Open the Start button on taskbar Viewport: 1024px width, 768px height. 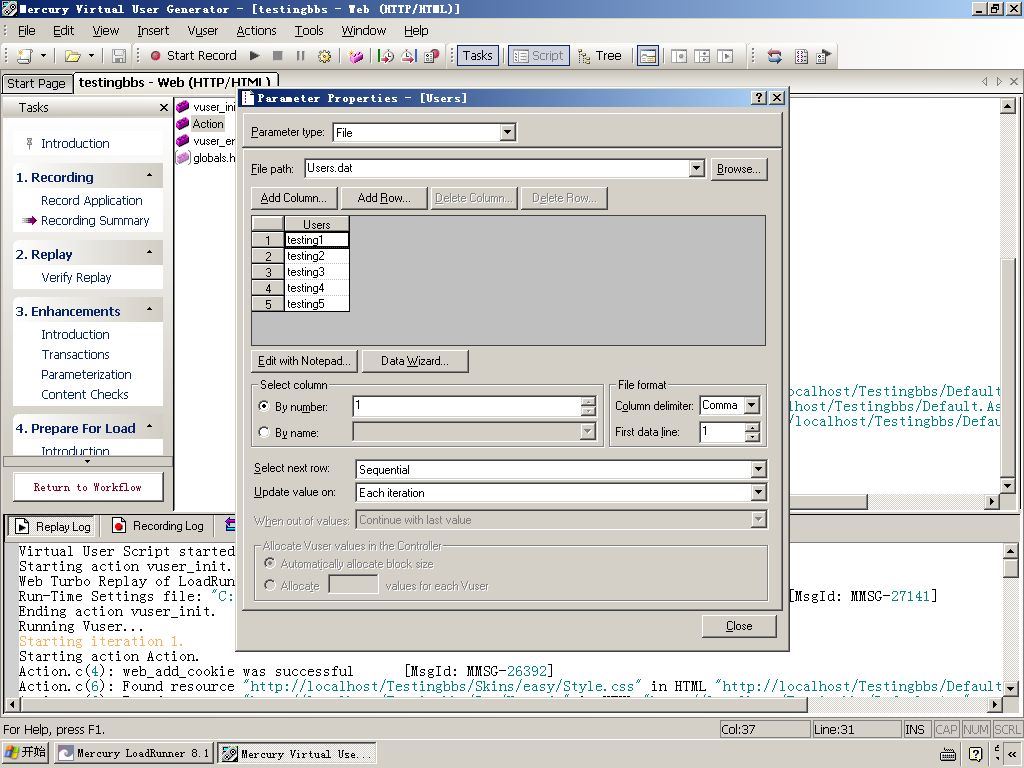[25, 752]
